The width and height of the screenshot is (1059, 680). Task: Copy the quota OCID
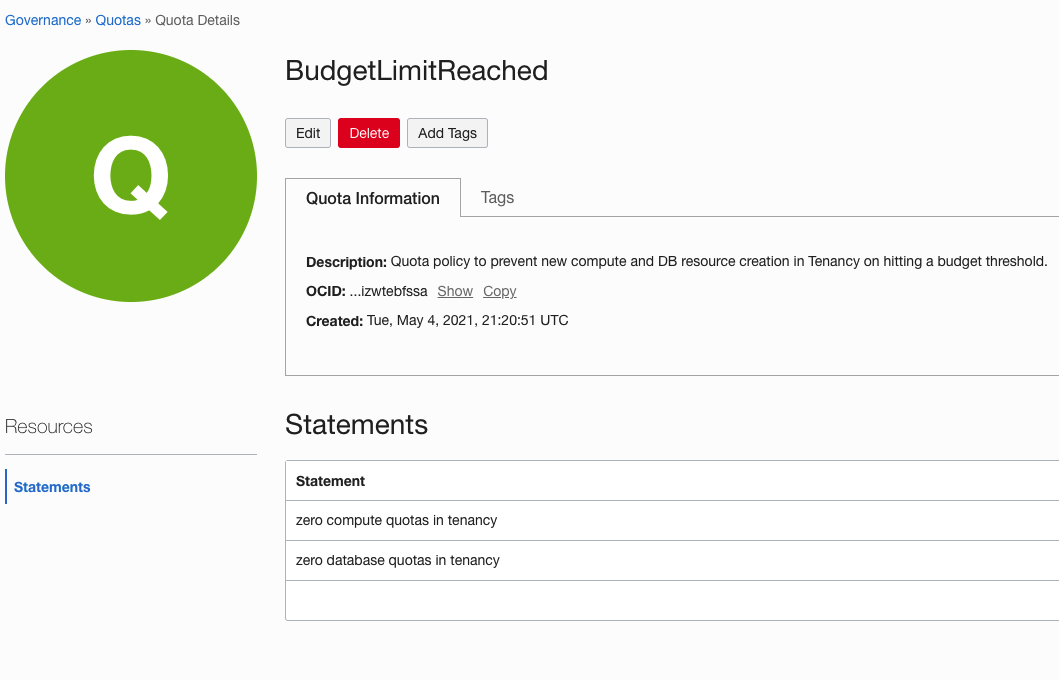[x=499, y=291]
